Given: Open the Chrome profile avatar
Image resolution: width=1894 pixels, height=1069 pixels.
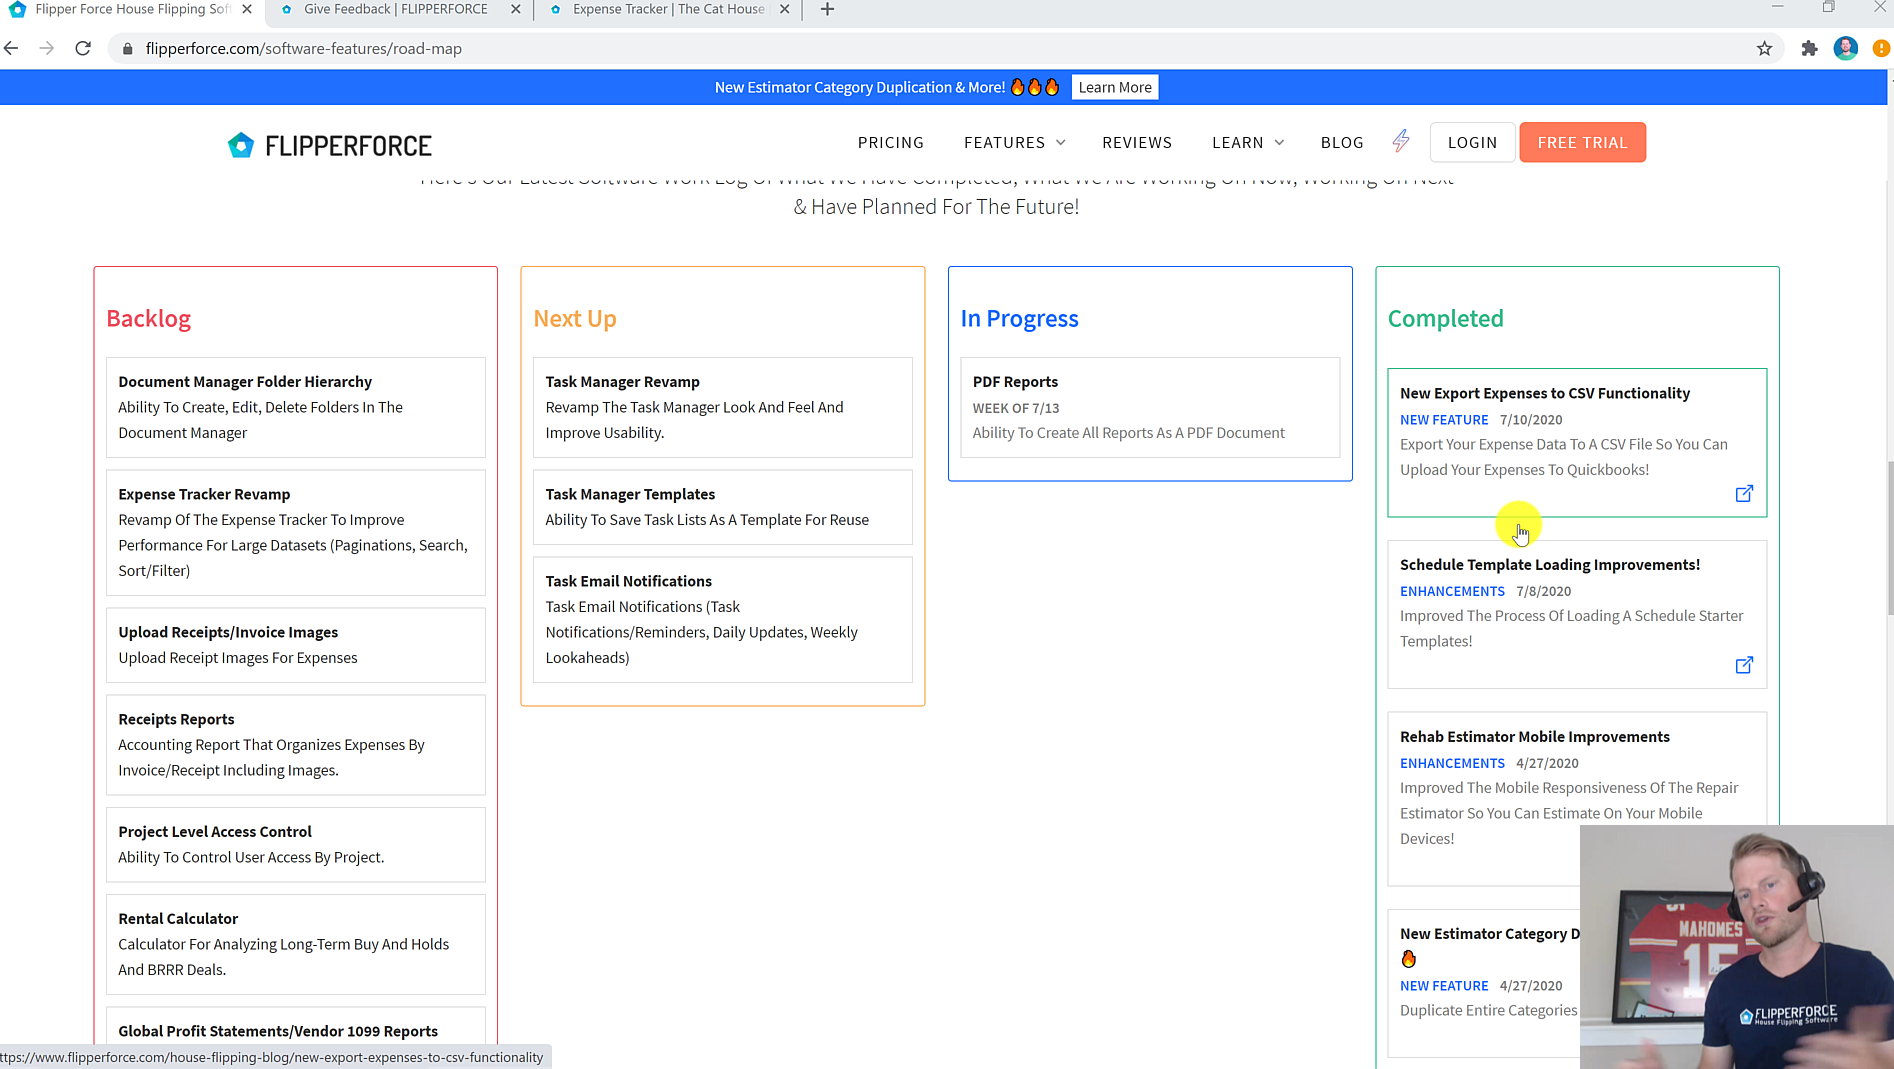Looking at the screenshot, I should click(1846, 48).
